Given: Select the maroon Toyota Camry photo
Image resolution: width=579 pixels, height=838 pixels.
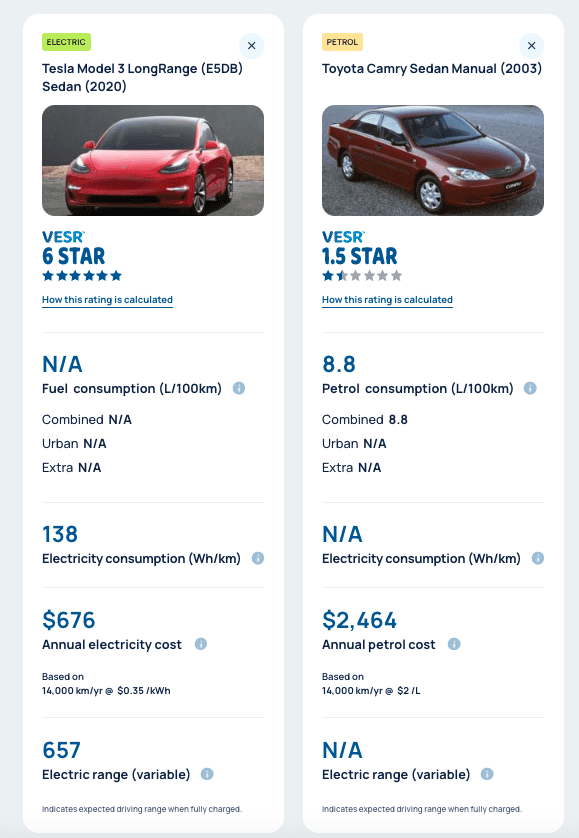Looking at the screenshot, I should pyautogui.click(x=433, y=160).
